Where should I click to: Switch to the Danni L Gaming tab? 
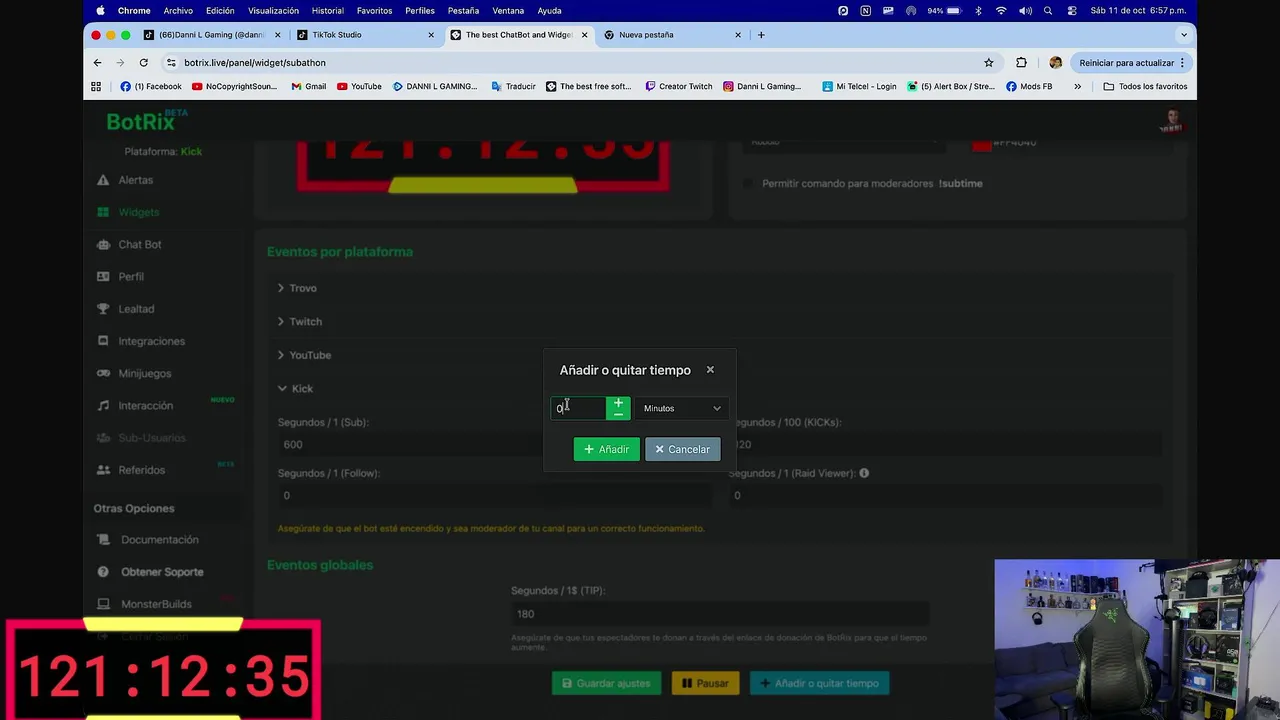pyautogui.click(x=210, y=35)
